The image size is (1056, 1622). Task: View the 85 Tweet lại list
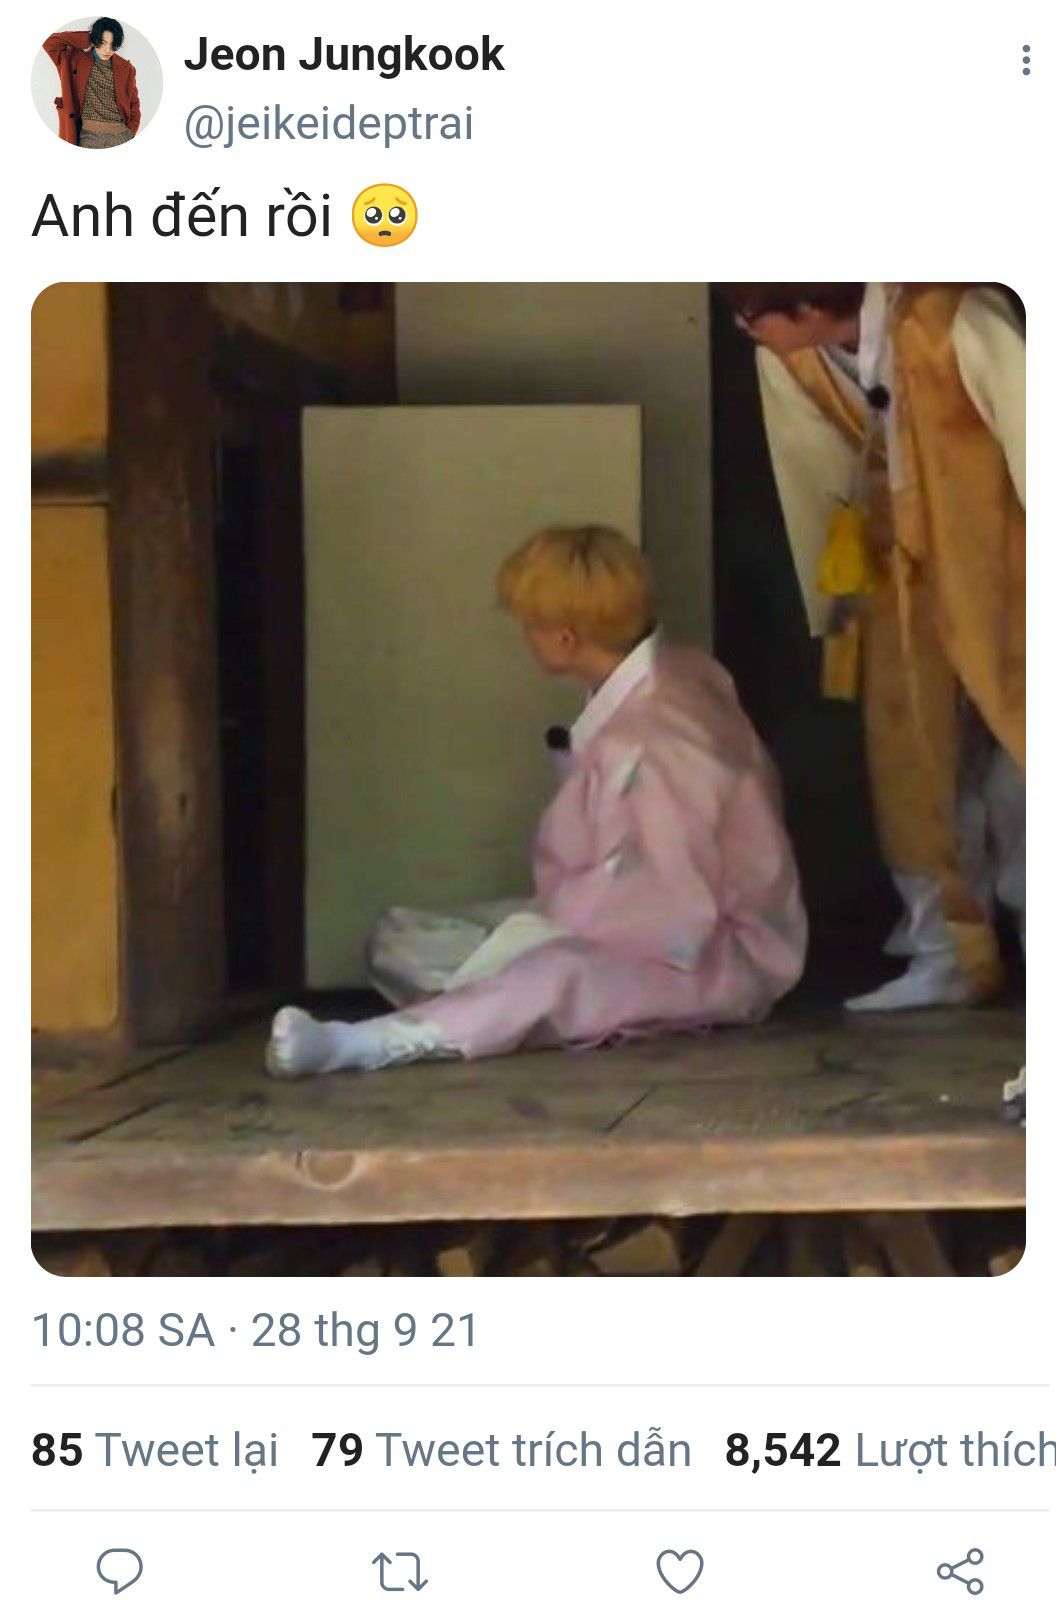coord(155,1450)
